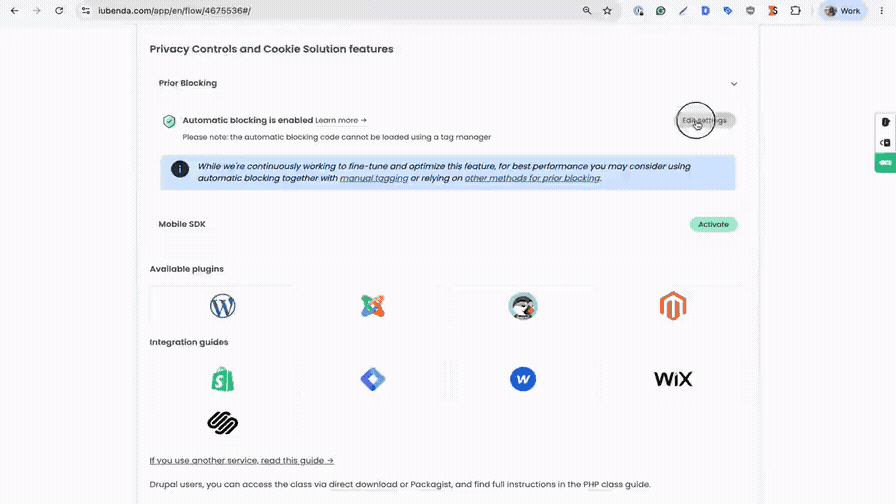Click the address bar URL

click(x=174, y=11)
